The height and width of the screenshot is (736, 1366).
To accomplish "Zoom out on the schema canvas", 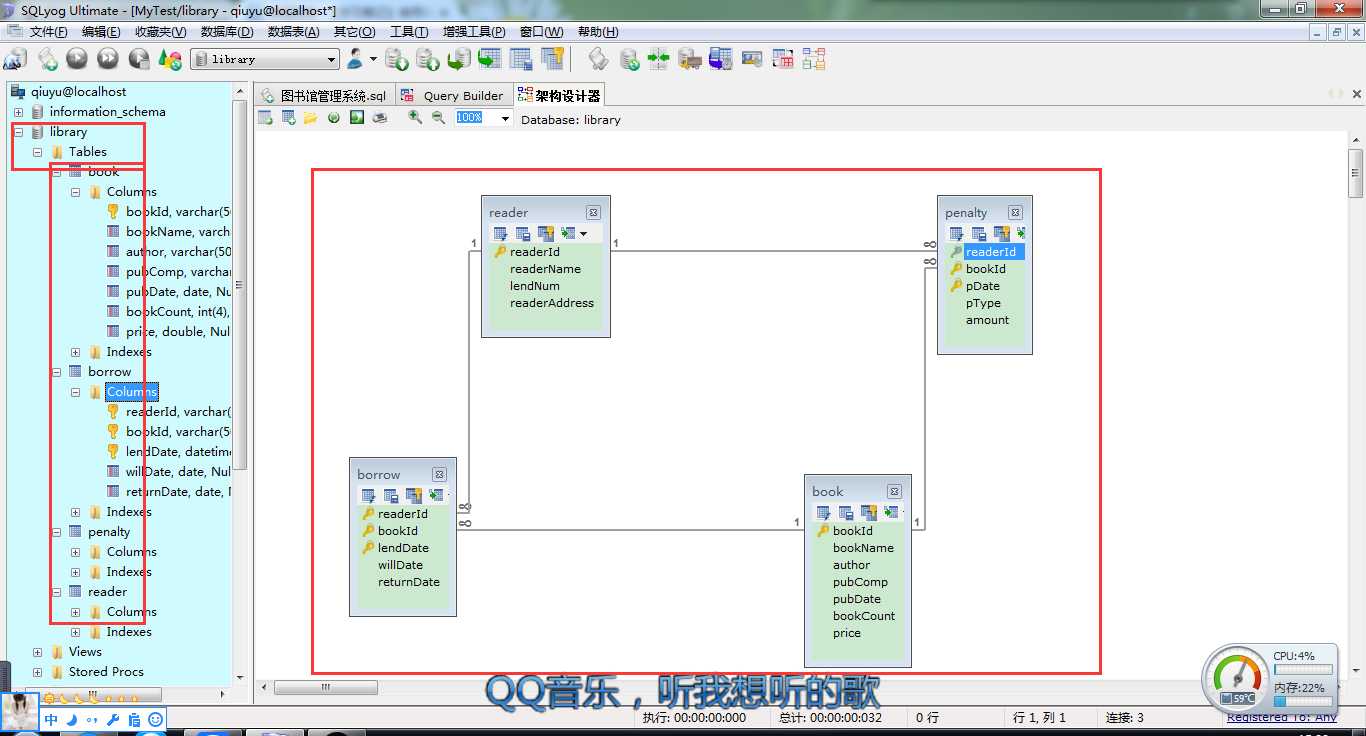I will pos(438,118).
